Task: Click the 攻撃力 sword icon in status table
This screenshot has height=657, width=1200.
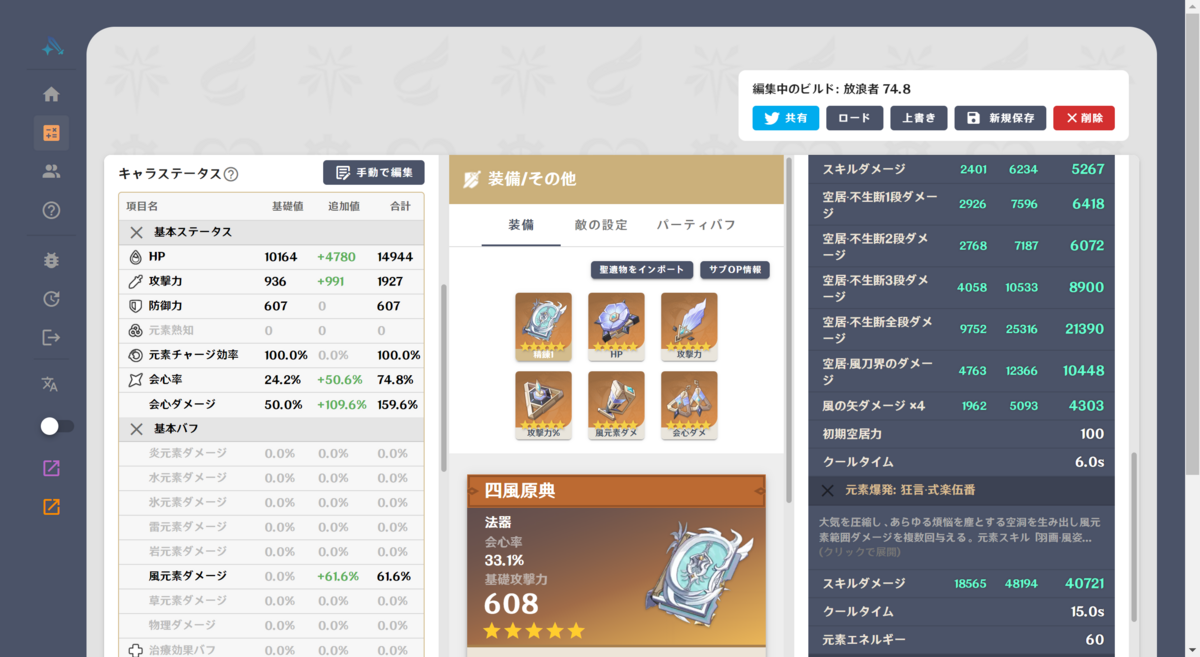Action: click(x=136, y=282)
